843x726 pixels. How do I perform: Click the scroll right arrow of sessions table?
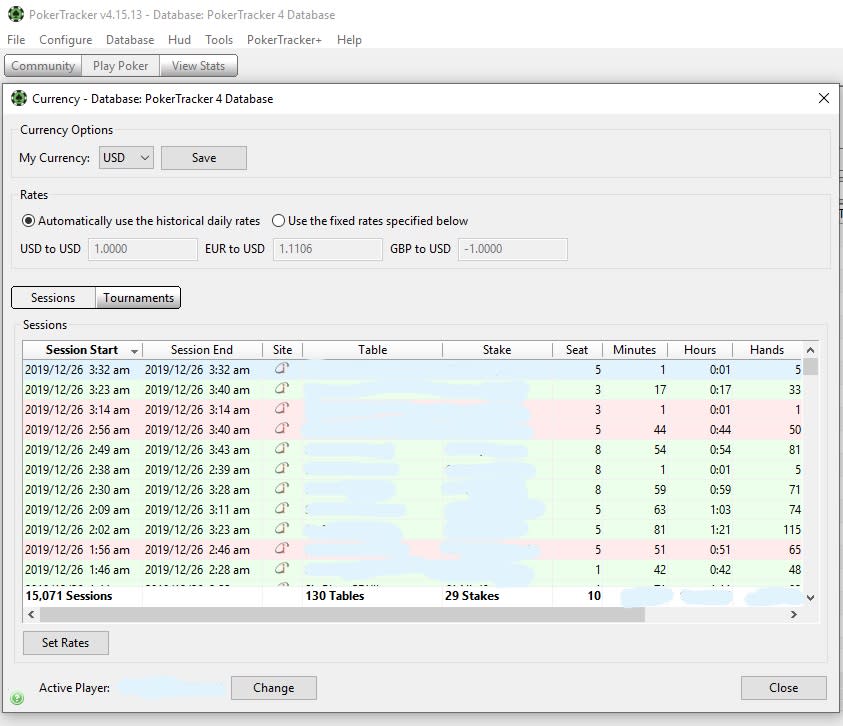(794, 614)
